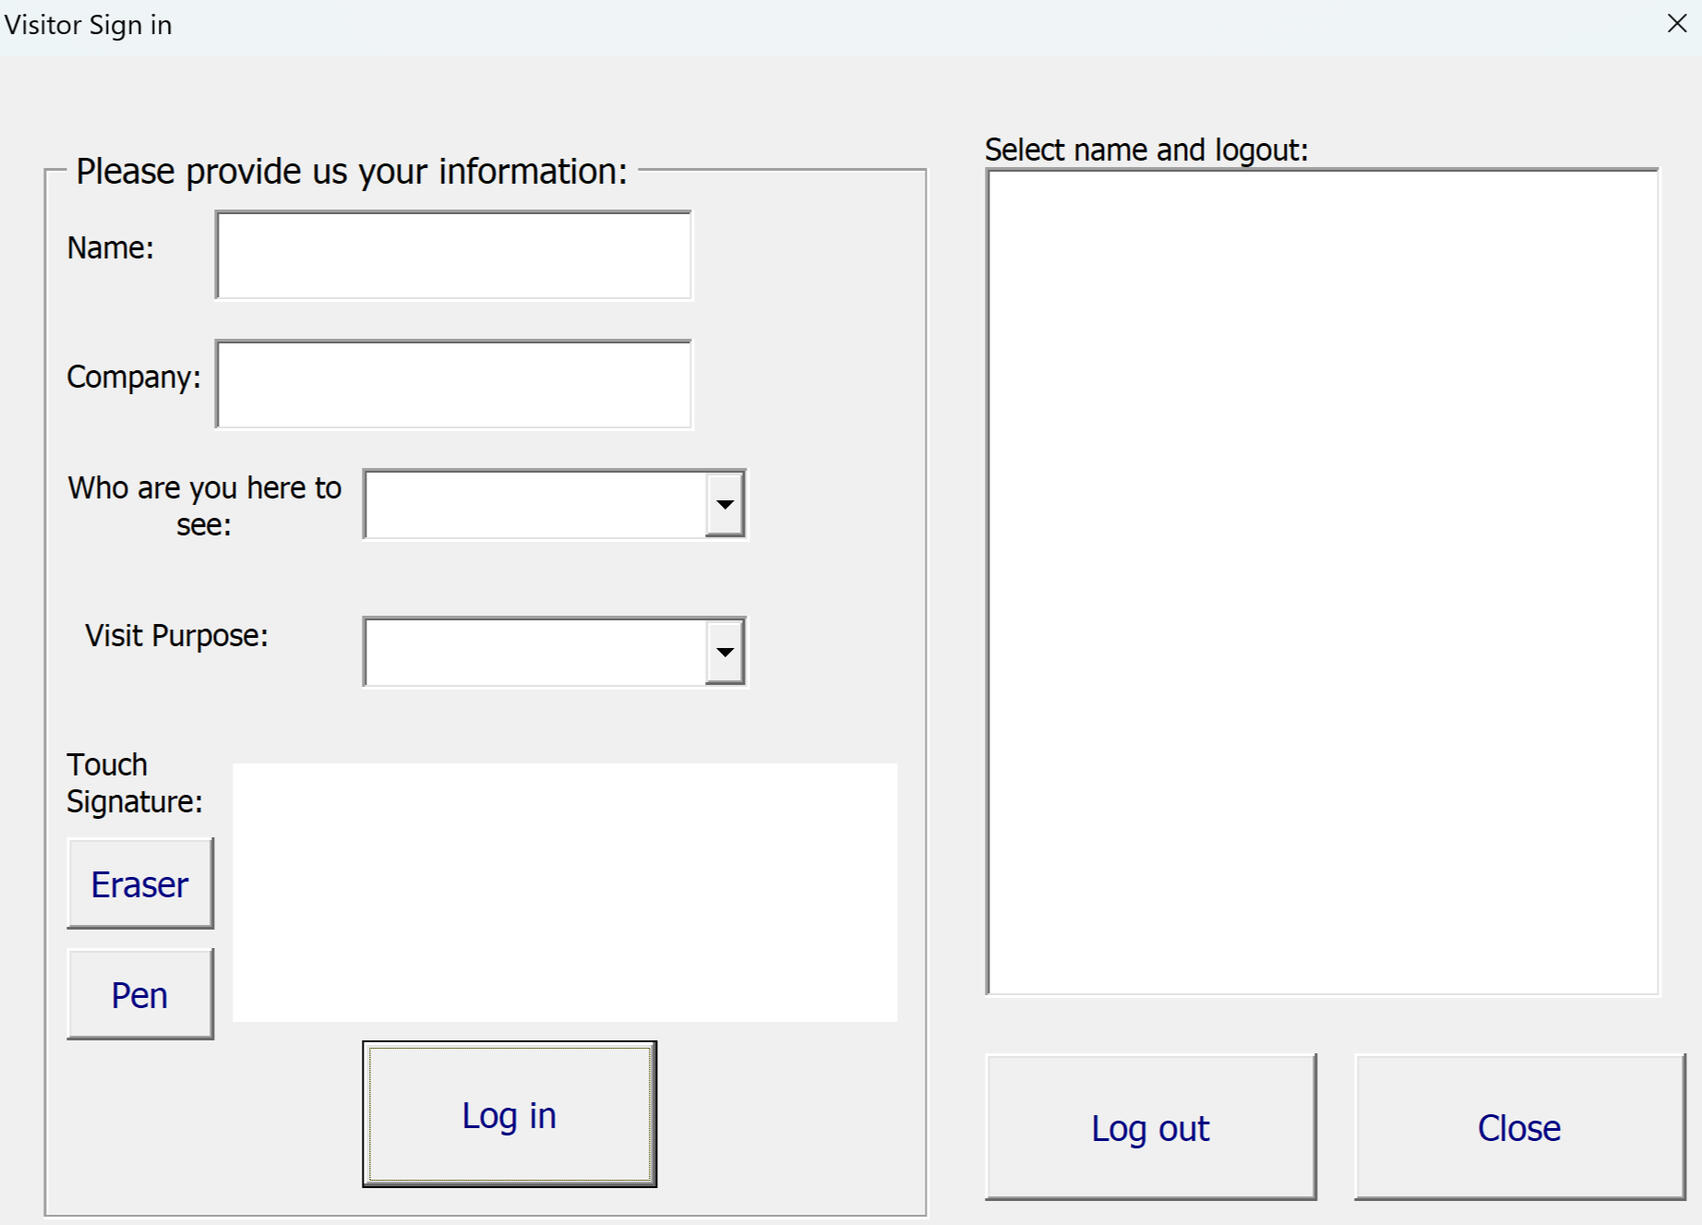Close the window with the title bar X
Image resolution: width=1702 pixels, height=1225 pixels.
1677,23
